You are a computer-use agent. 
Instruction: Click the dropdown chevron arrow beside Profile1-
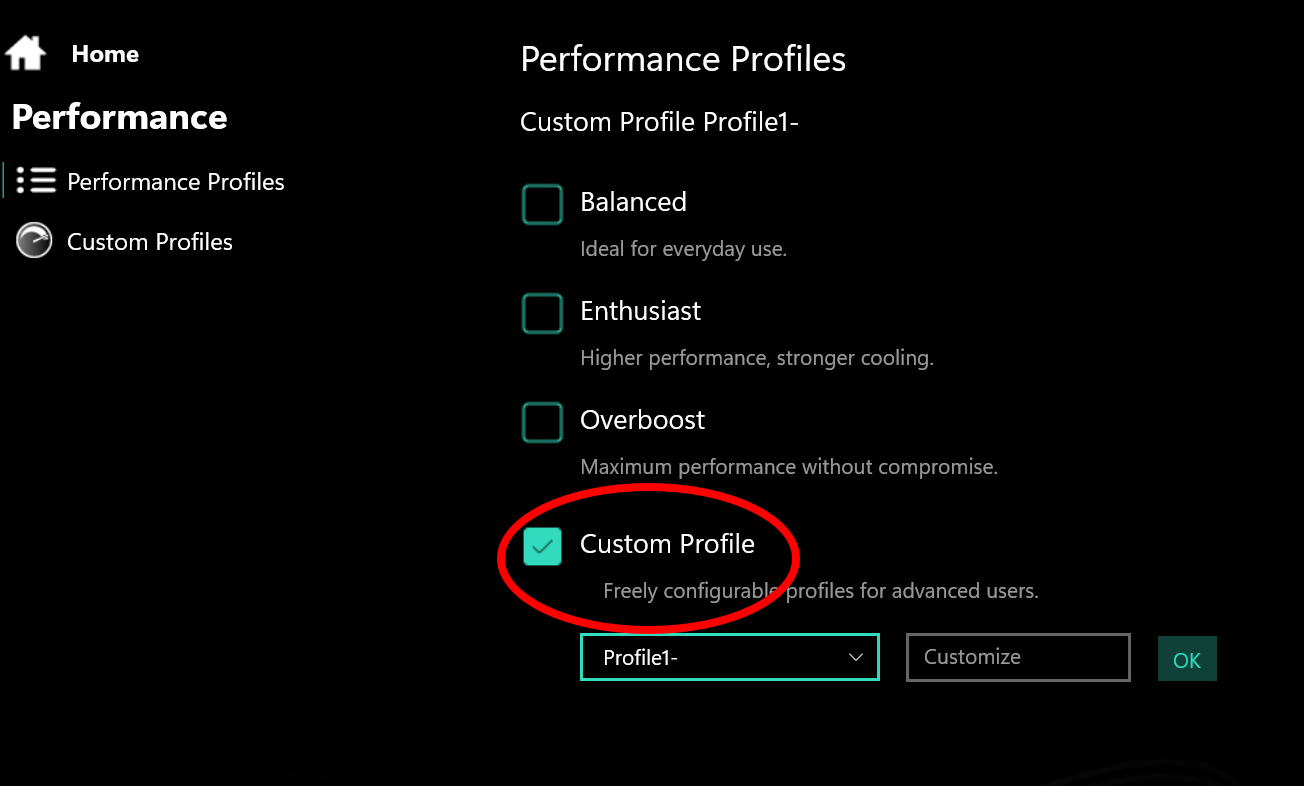click(855, 657)
